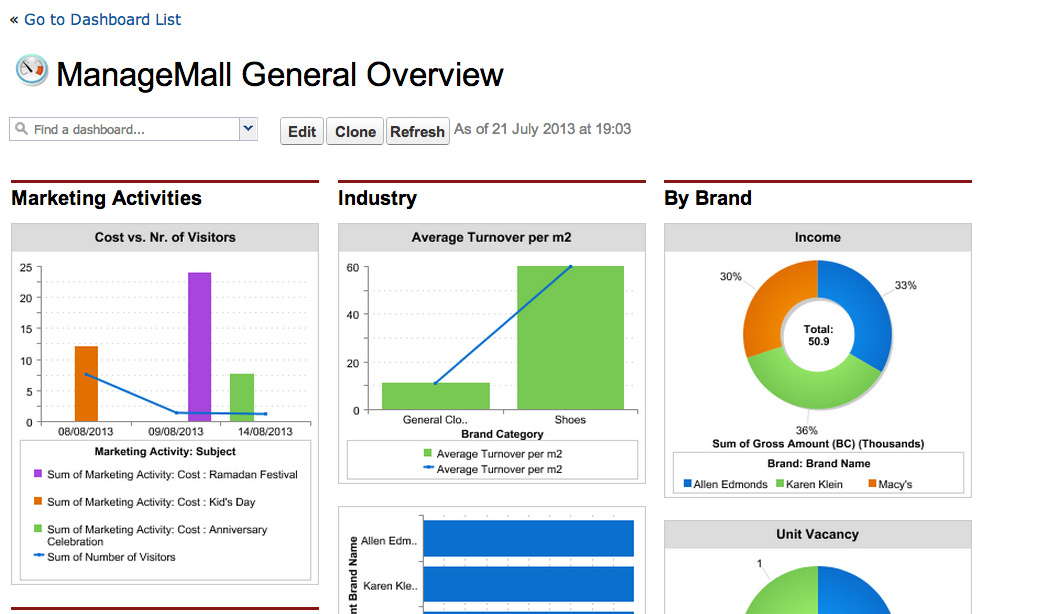Click the purple Ramadan Festival legend swatch
Image resolution: width=1044 pixels, height=614 pixels.
38,473
